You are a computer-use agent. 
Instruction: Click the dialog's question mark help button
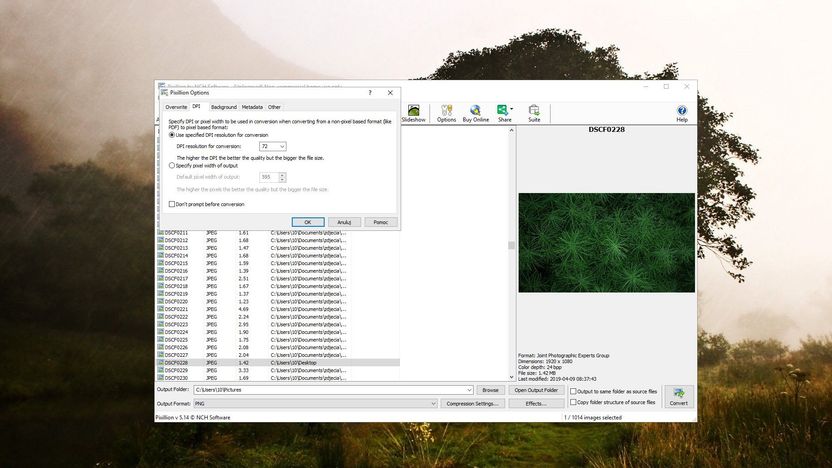point(370,92)
